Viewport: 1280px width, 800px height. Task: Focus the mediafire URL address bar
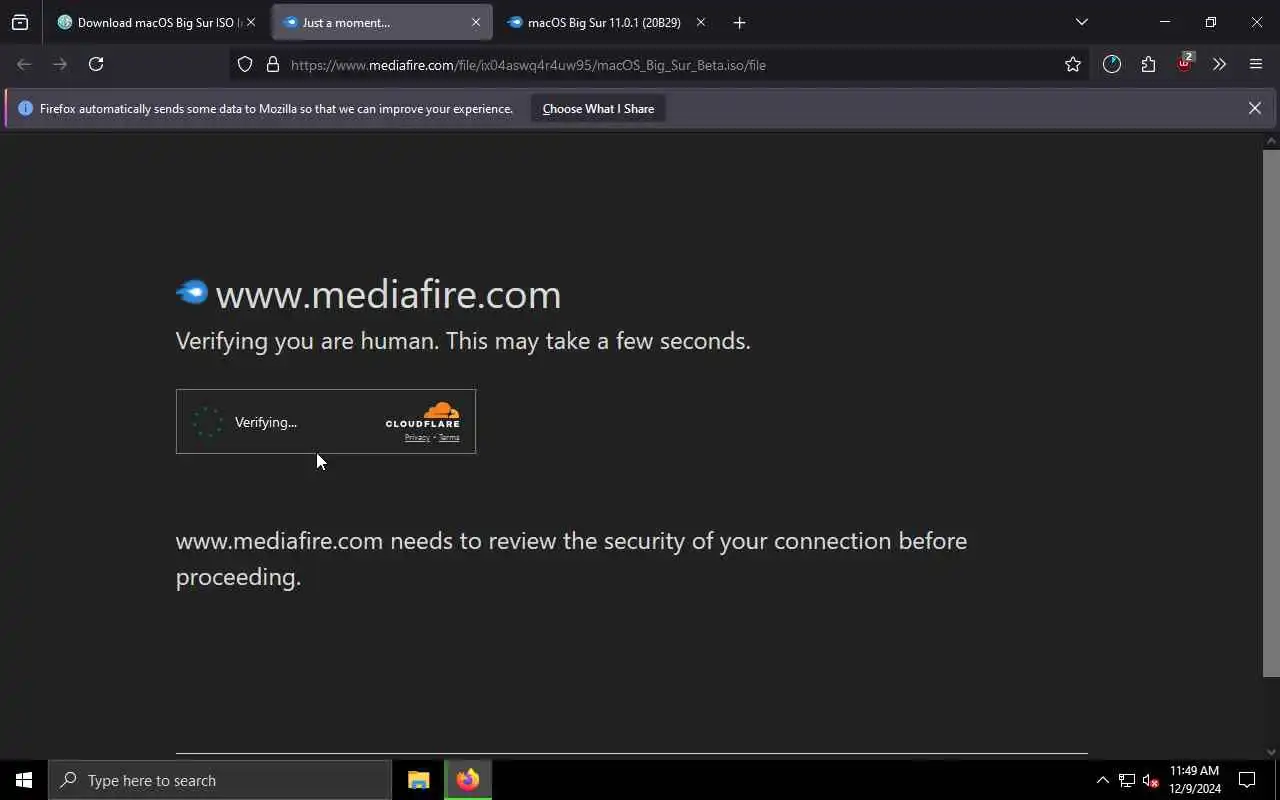[660, 65]
